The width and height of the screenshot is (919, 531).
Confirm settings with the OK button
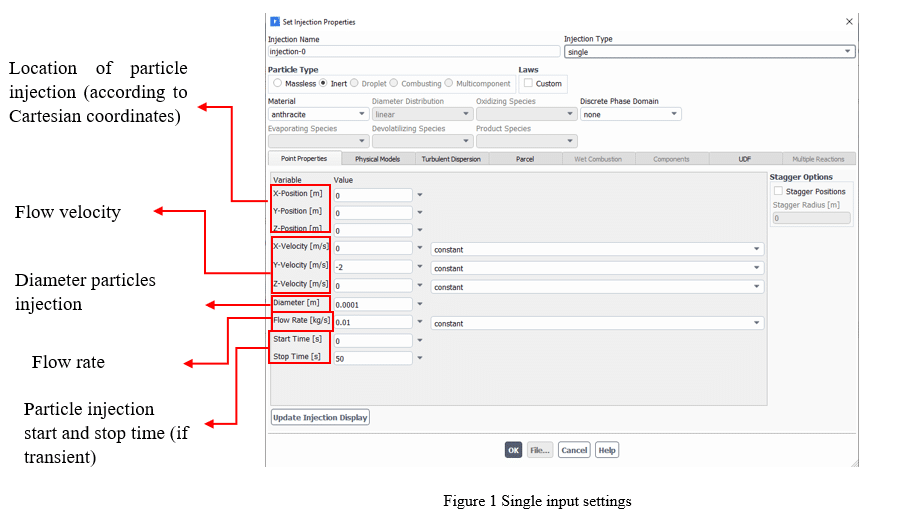pyautogui.click(x=513, y=450)
